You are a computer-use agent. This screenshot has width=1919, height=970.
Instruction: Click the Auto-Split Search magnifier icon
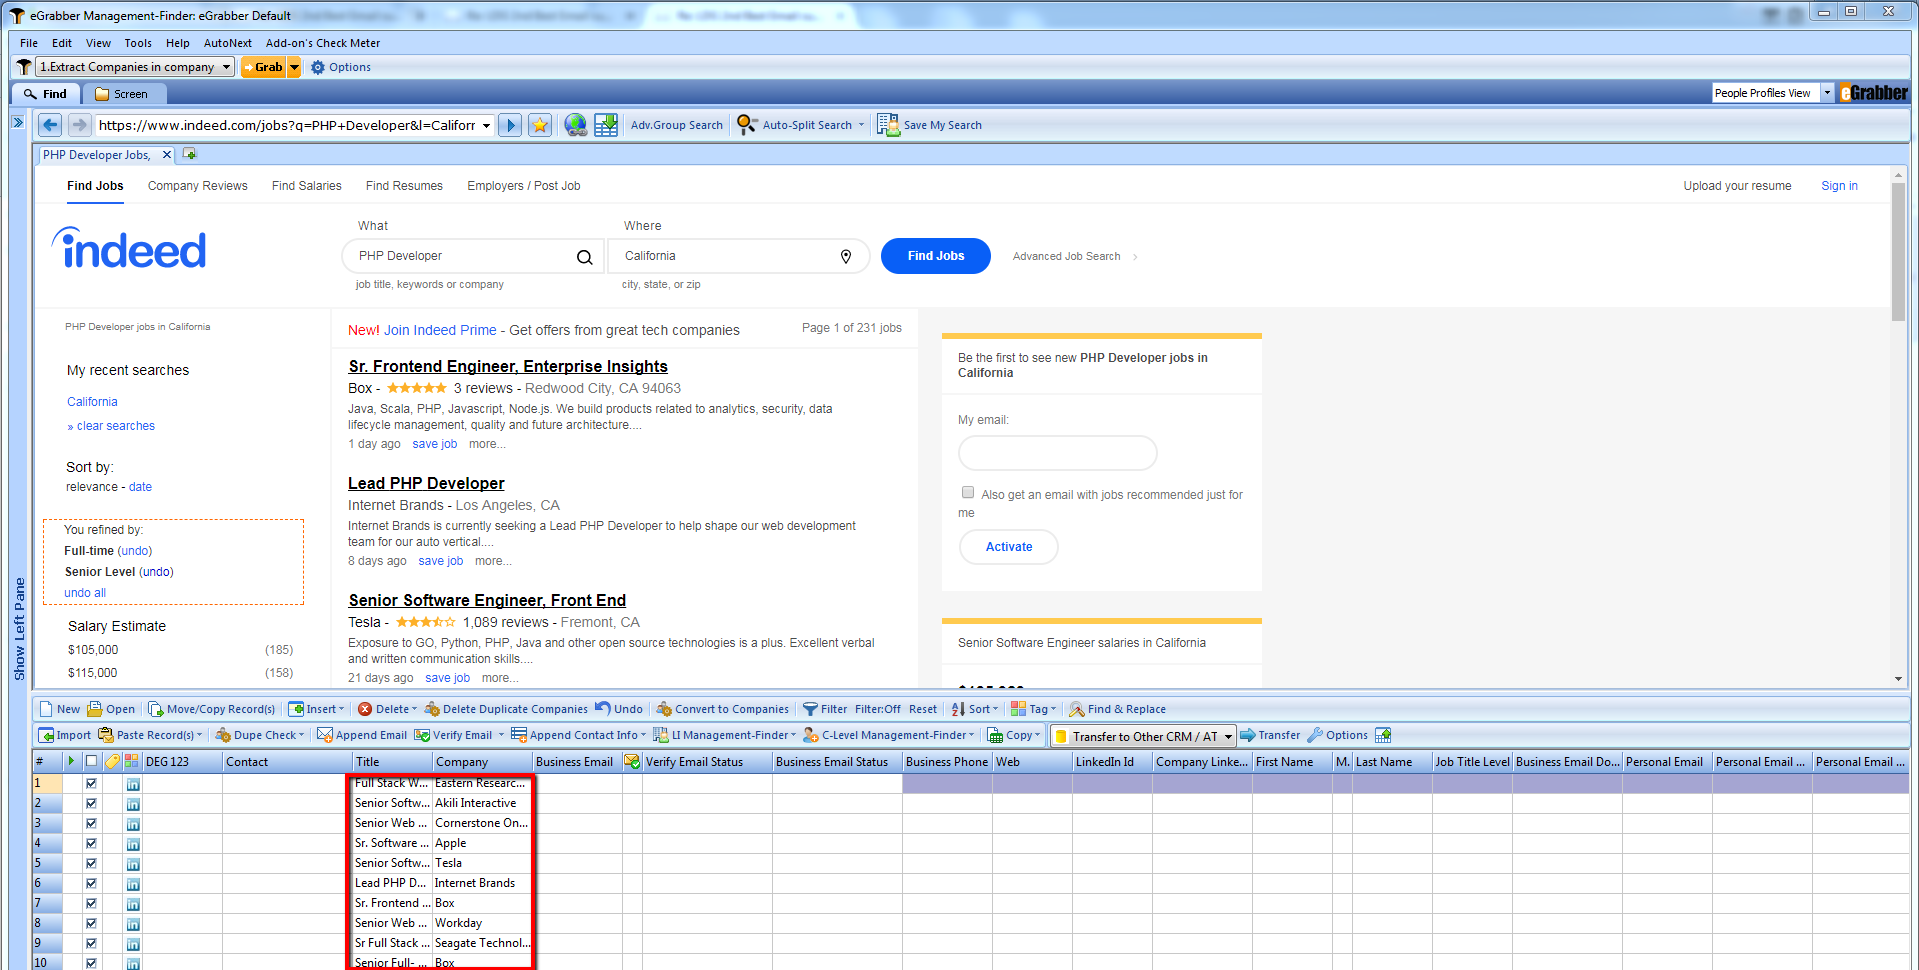[747, 125]
